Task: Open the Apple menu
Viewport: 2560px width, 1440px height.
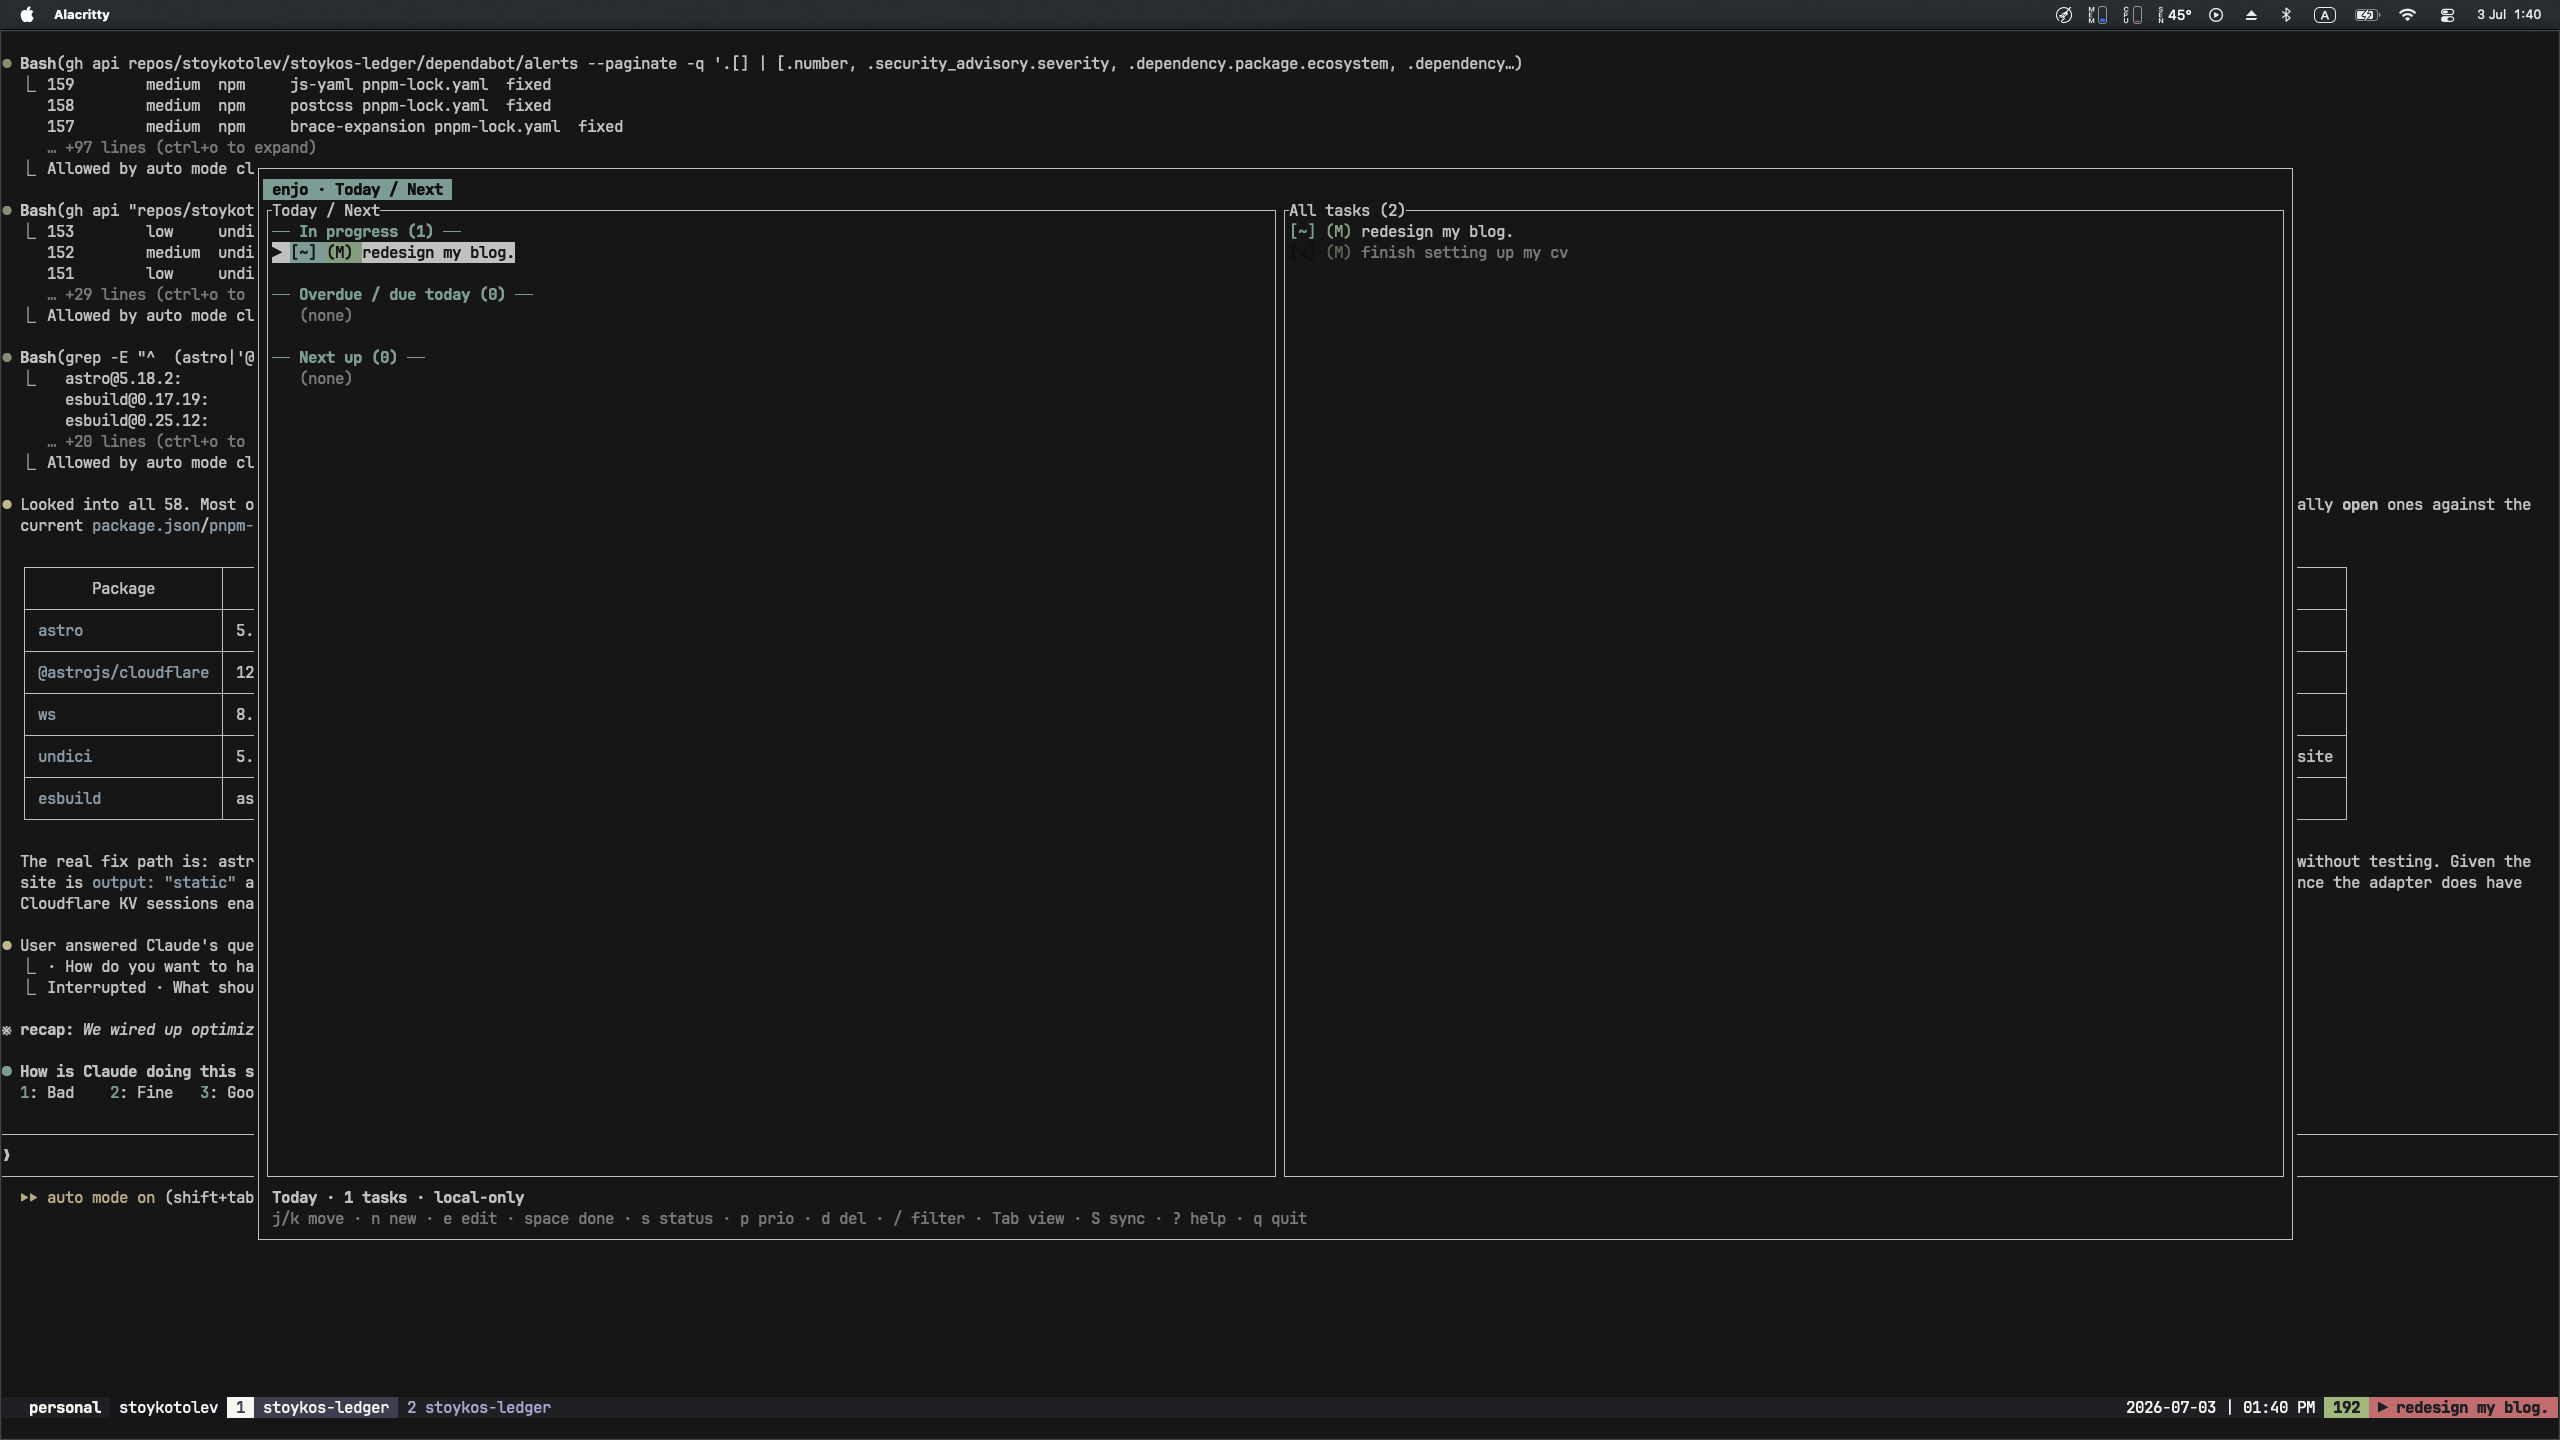Action: pos(27,14)
